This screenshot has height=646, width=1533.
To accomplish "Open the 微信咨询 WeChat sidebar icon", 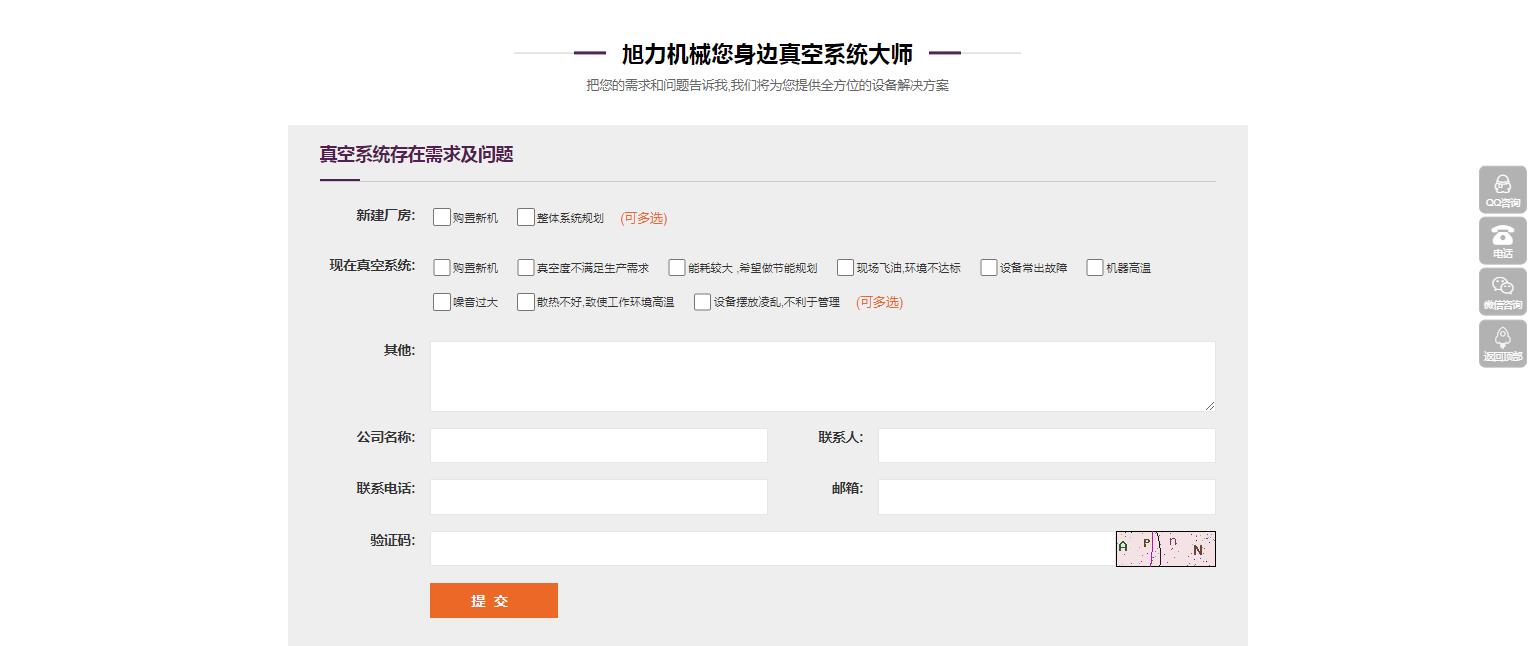I will tap(1502, 291).
